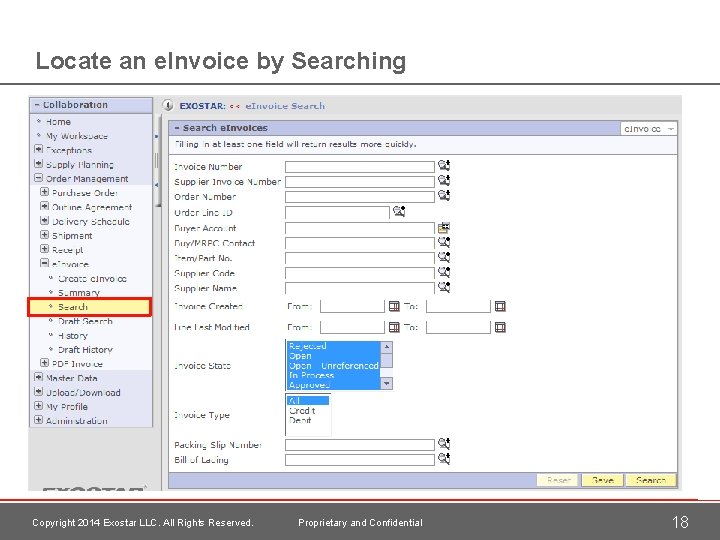
Task: Select the highlighted Search menu item
Action: pos(90,307)
